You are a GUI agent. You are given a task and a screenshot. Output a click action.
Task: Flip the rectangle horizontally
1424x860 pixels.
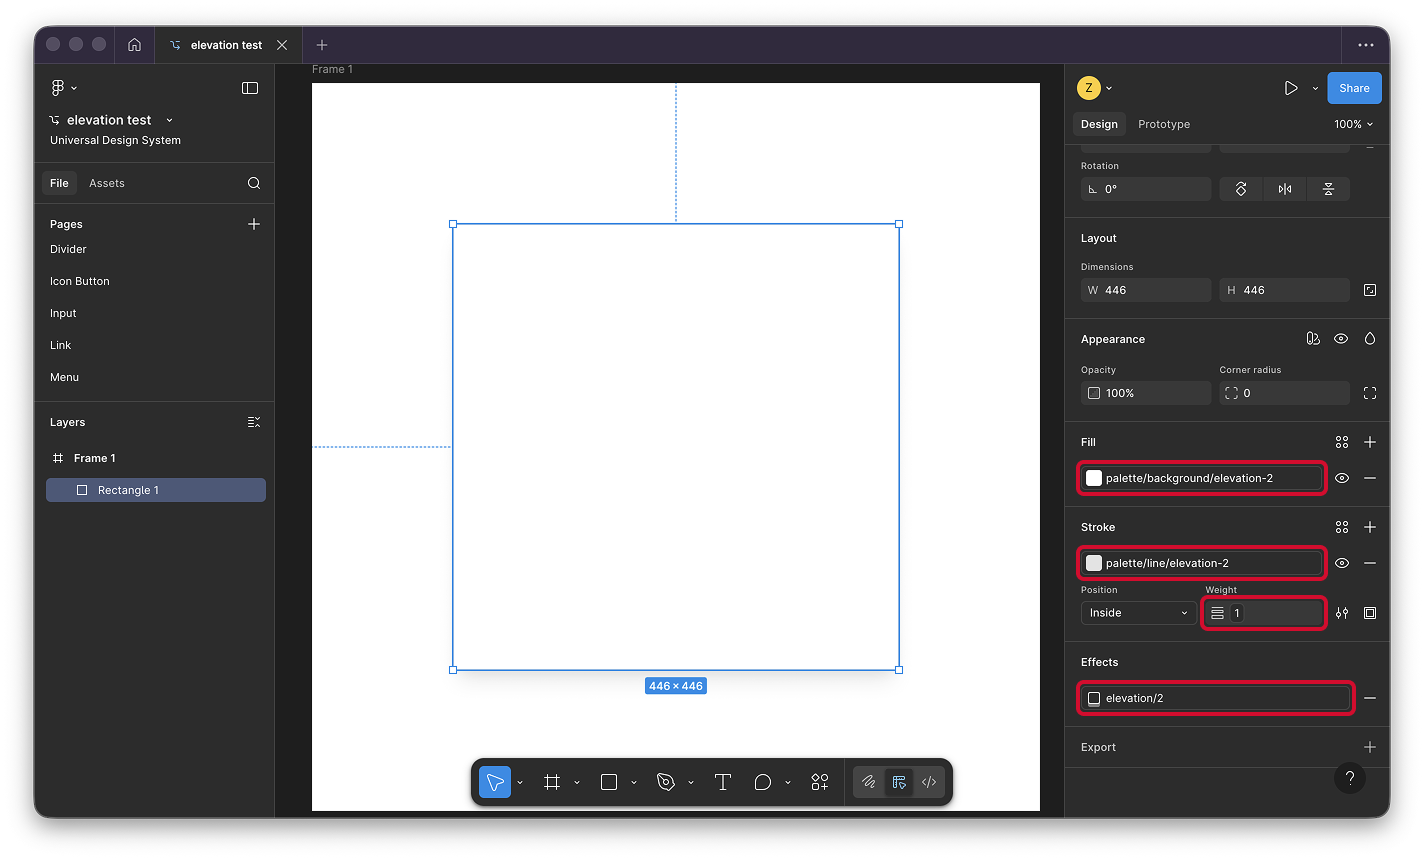[x=1285, y=189]
